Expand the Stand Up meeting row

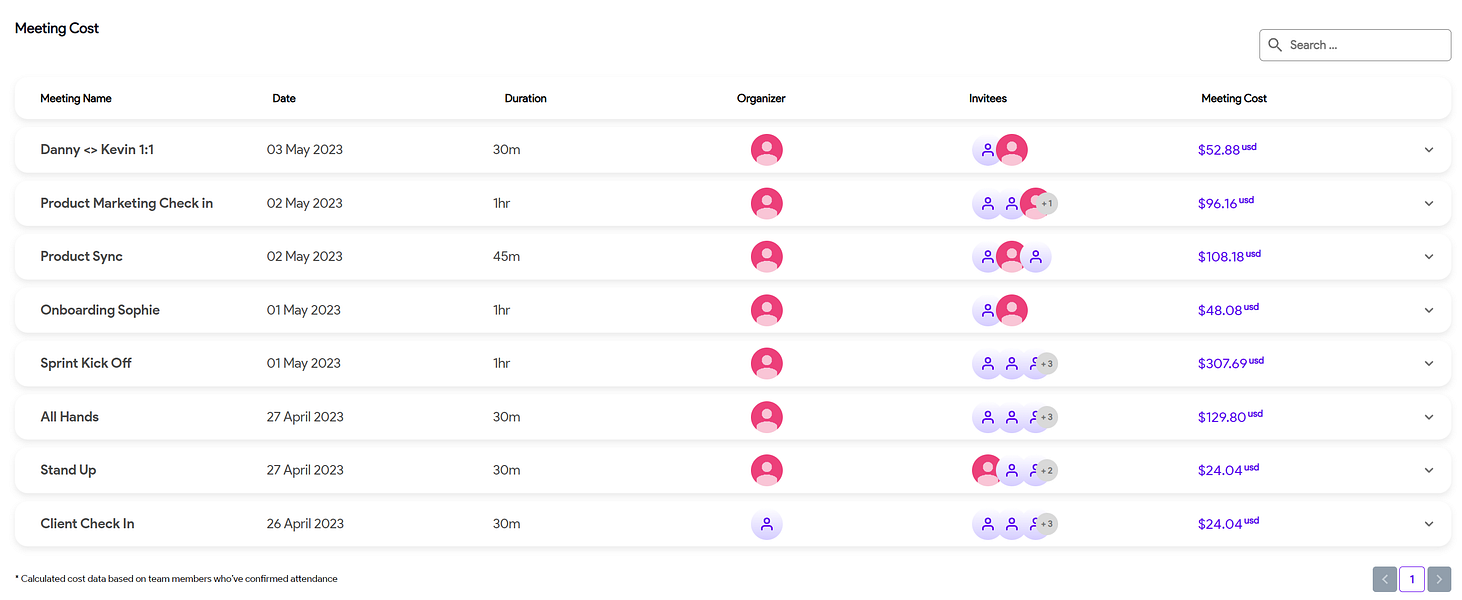[x=1429, y=471]
